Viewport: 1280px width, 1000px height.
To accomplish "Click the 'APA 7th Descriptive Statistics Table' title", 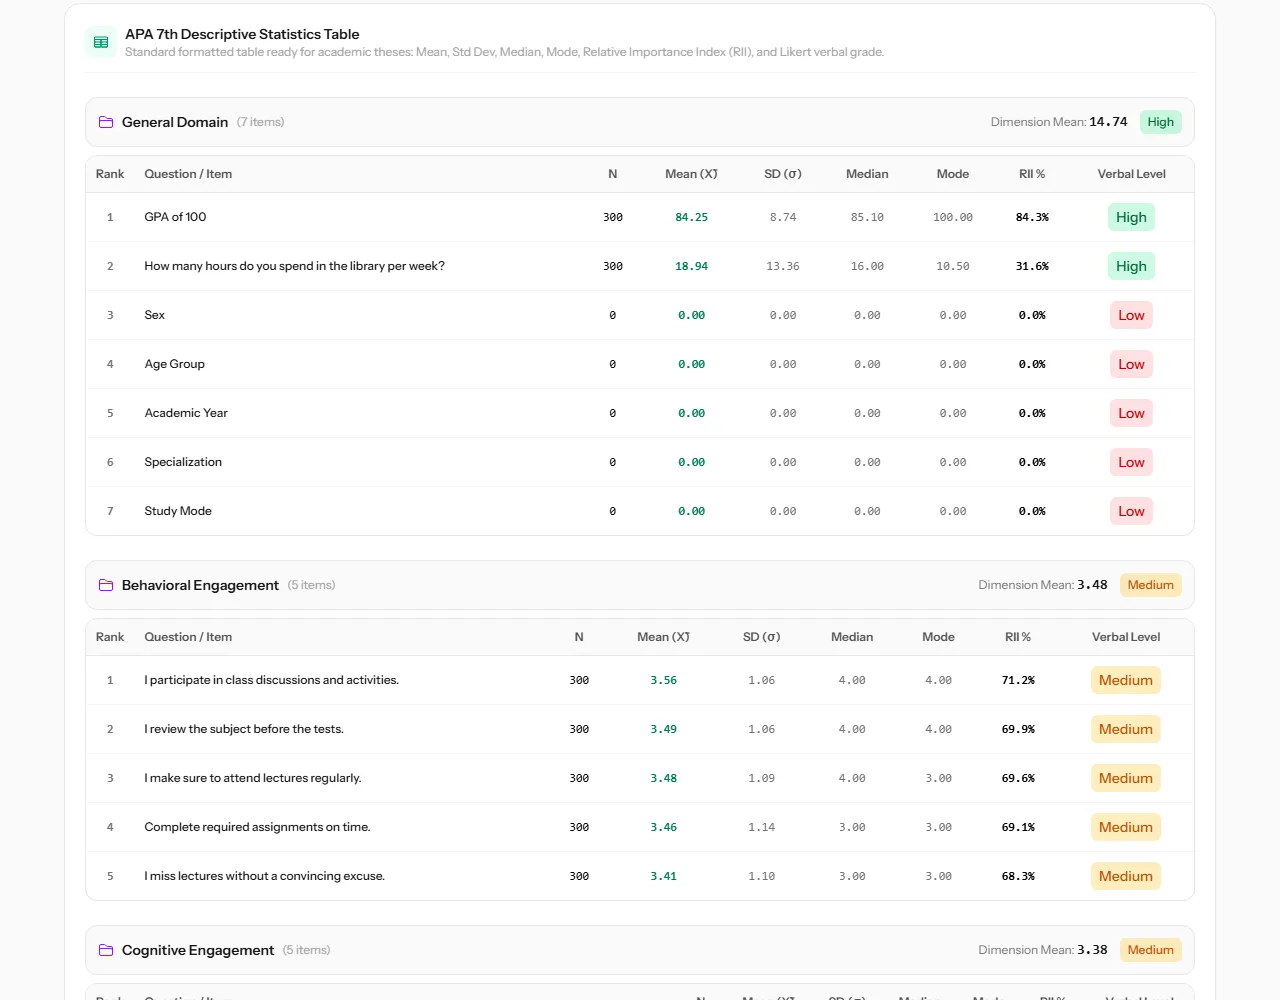I will (242, 34).
